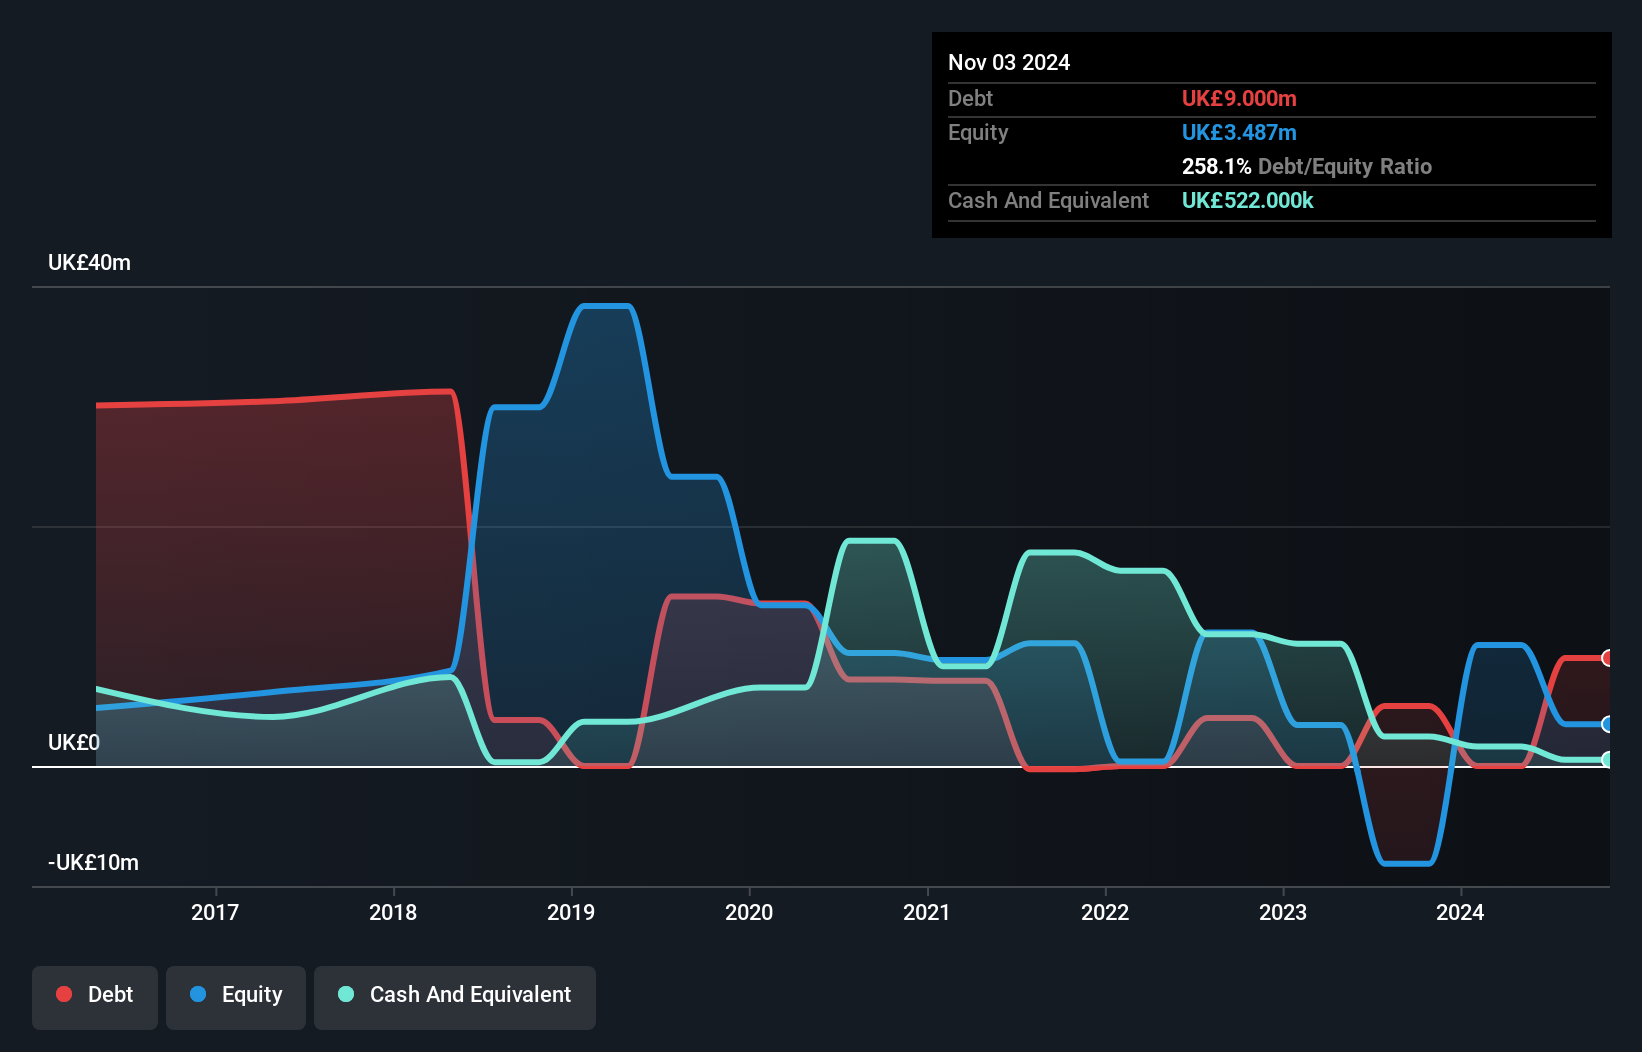Click the UK£522.000k cash value

click(1248, 200)
